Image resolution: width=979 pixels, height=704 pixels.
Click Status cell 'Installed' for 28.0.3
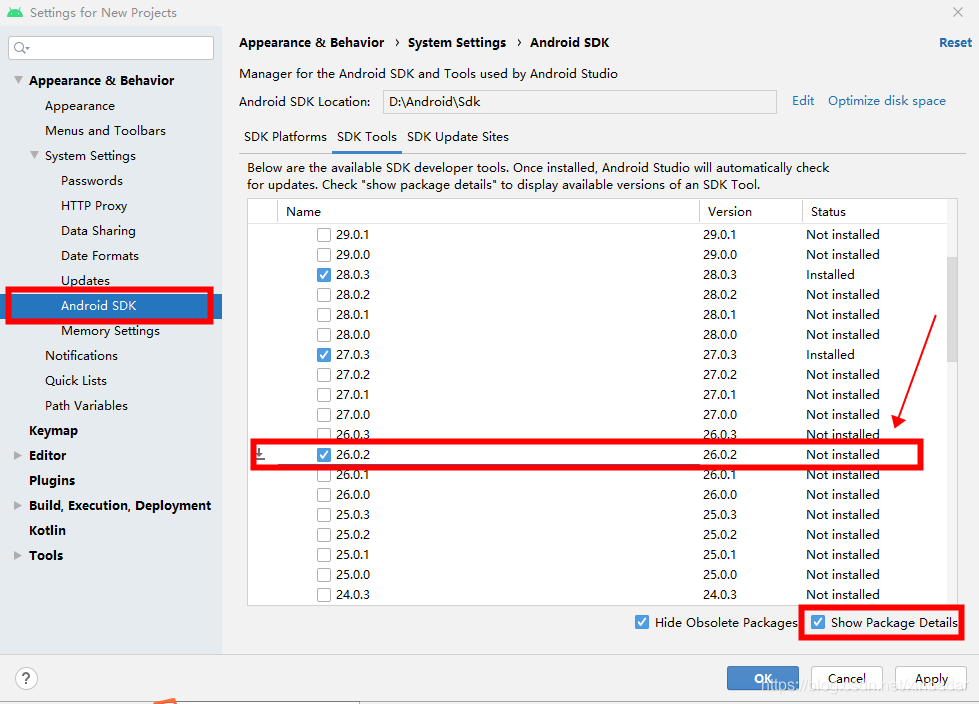coord(830,275)
